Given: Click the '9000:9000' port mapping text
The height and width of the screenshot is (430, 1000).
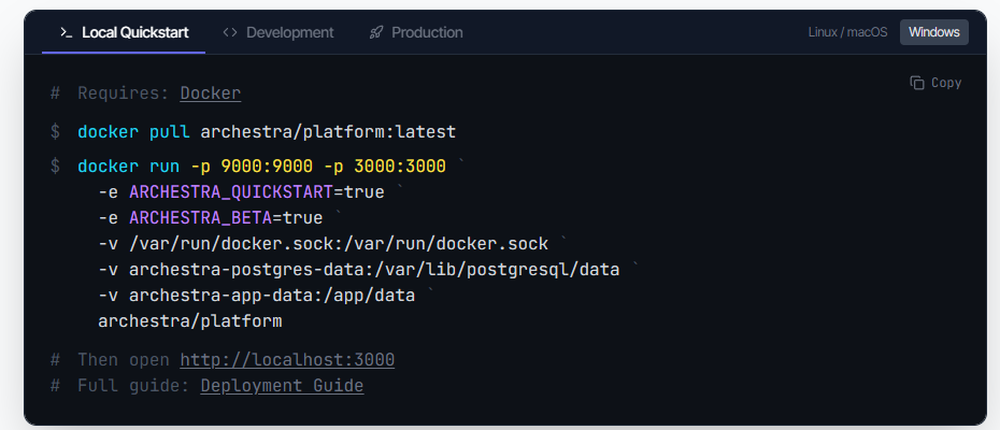Looking at the screenshot, I should (267, 167).
